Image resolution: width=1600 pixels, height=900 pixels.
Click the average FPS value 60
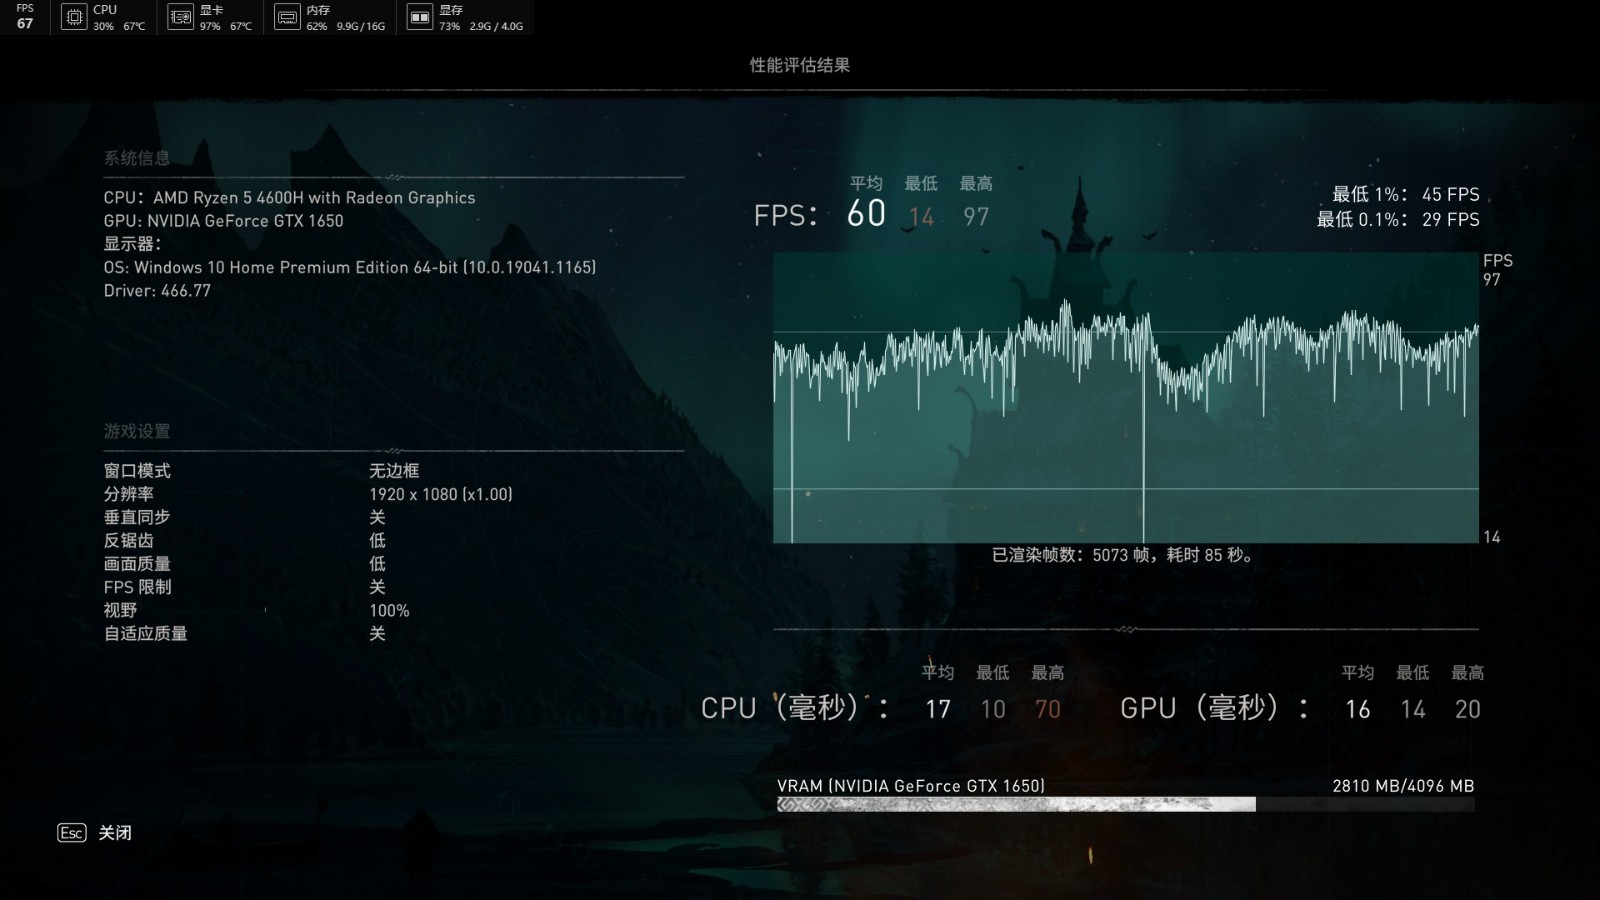866,213
